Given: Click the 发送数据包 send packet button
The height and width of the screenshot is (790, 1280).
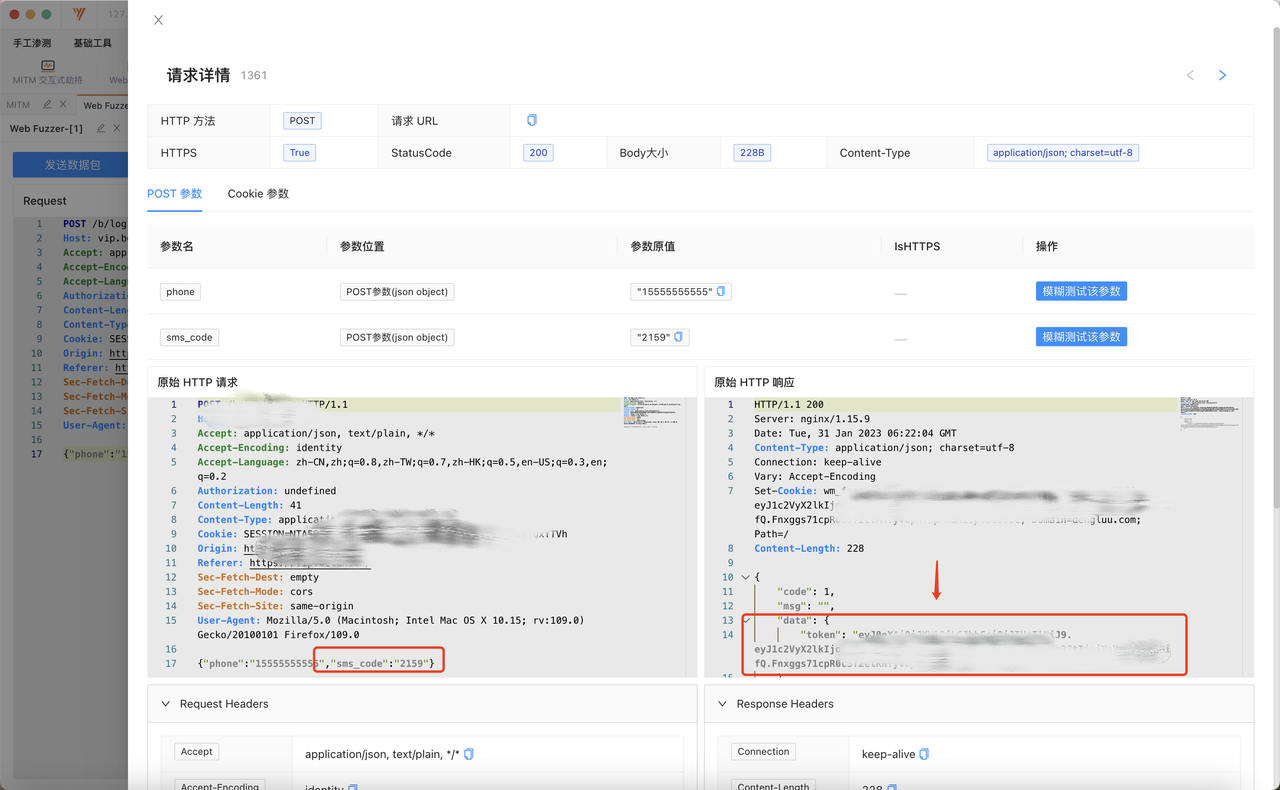Looking at the screenshot, I should (x=72, y=164).
